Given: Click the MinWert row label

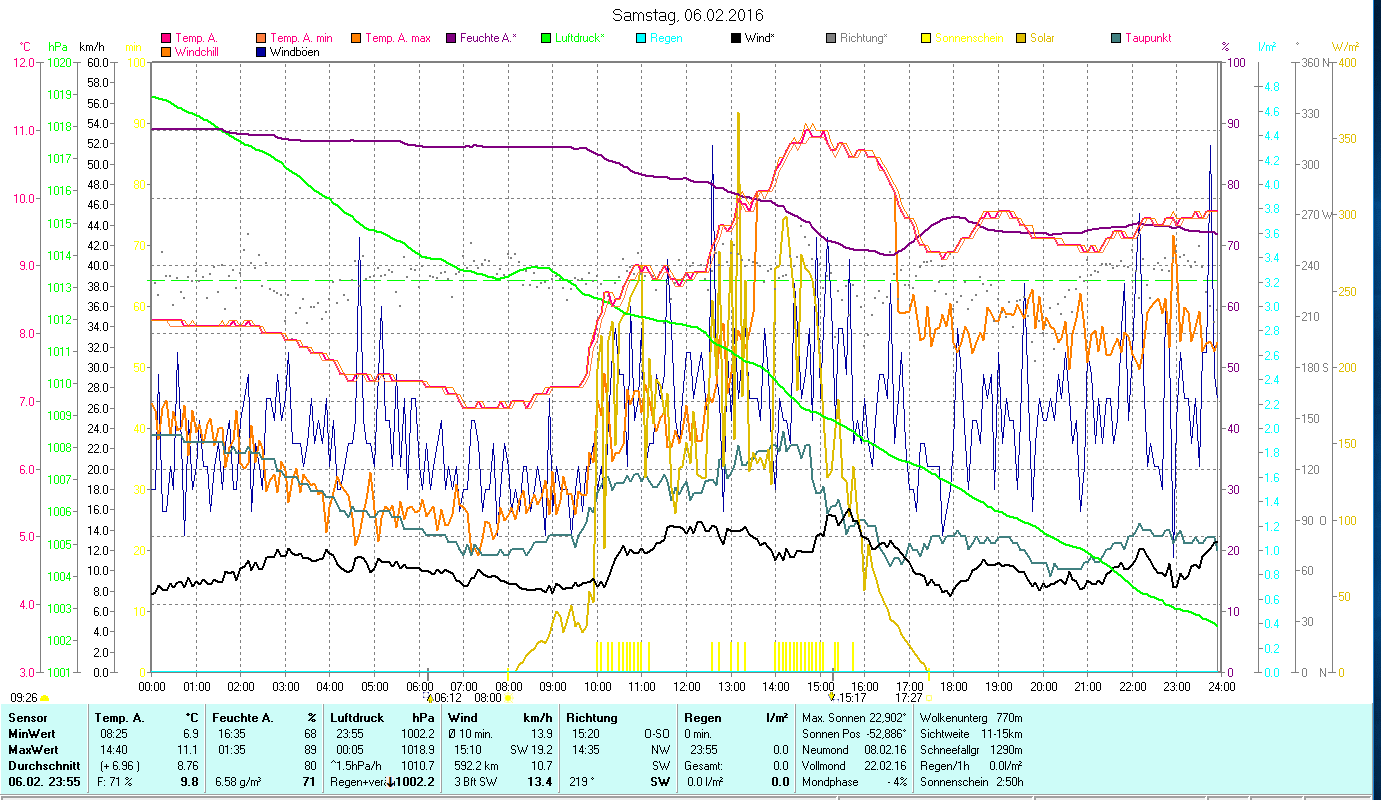Looking at the screenshot, I should [x=32, y=734].
